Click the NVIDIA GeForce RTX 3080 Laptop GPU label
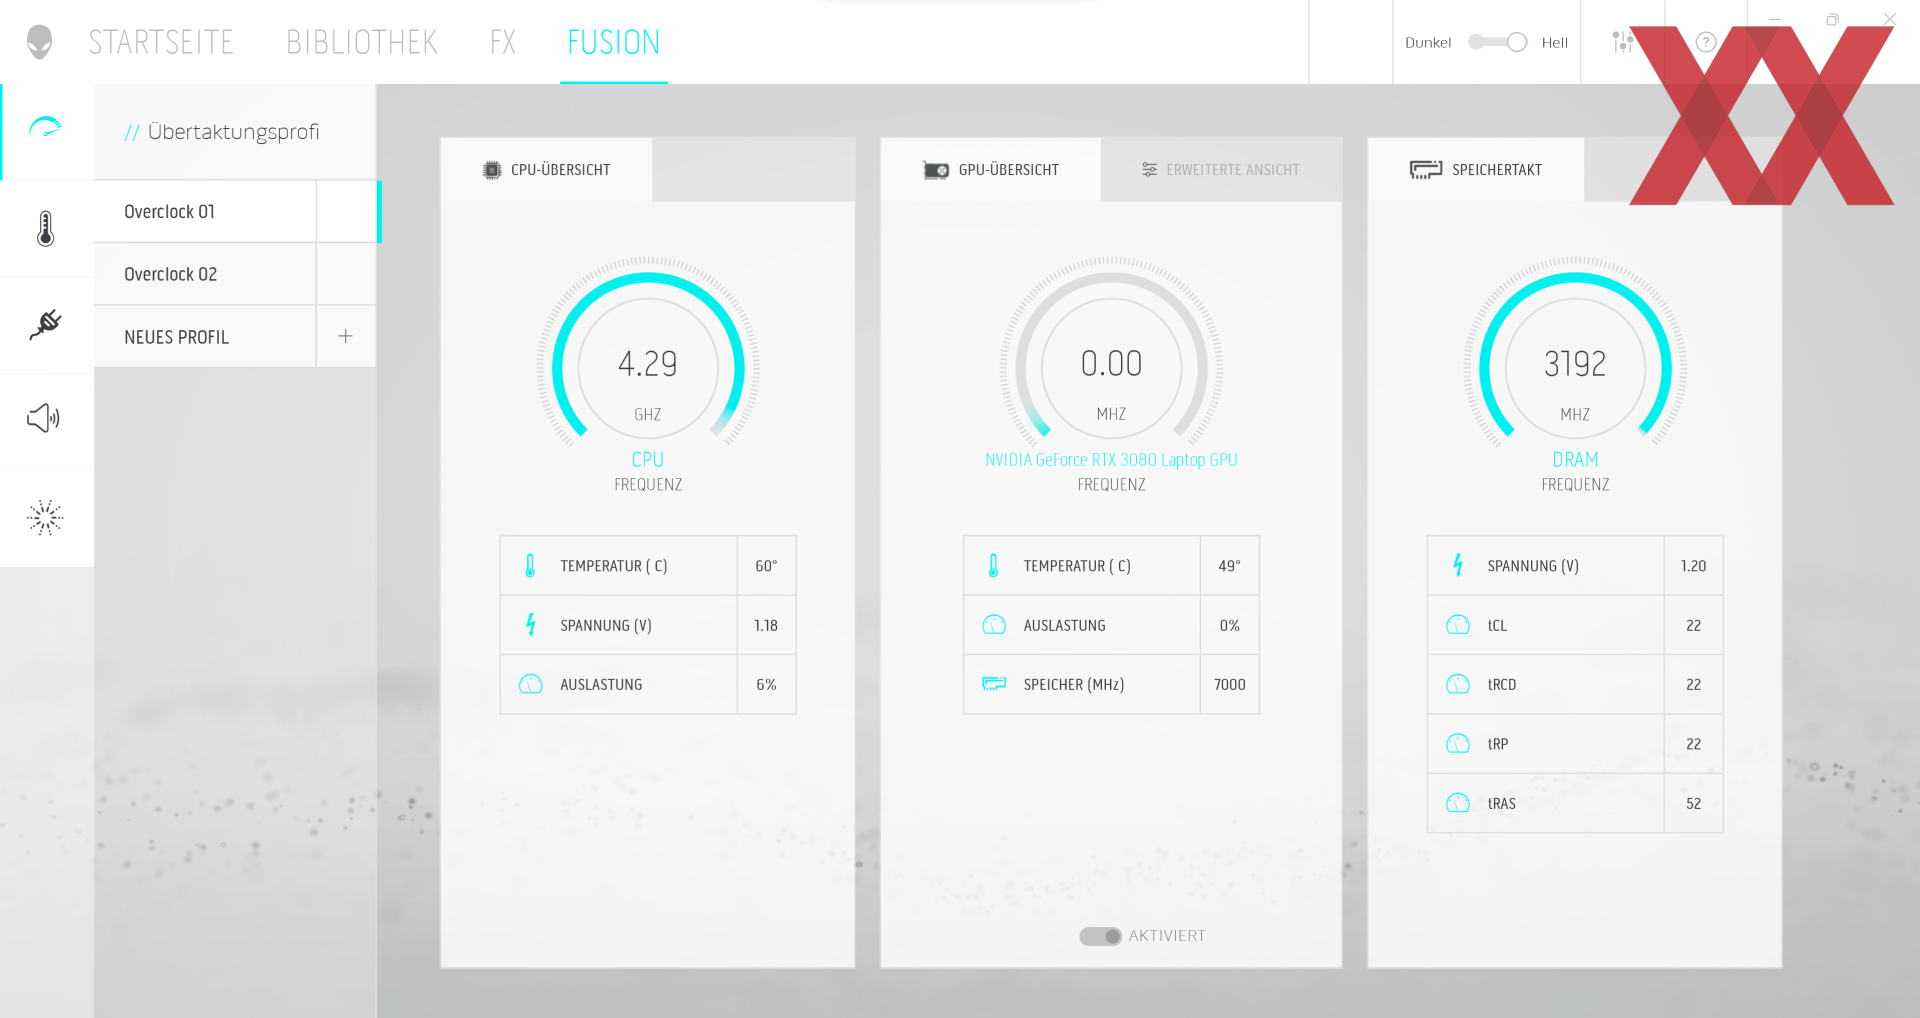This screenshot has height=1018, width=1920. (1111, 460)
